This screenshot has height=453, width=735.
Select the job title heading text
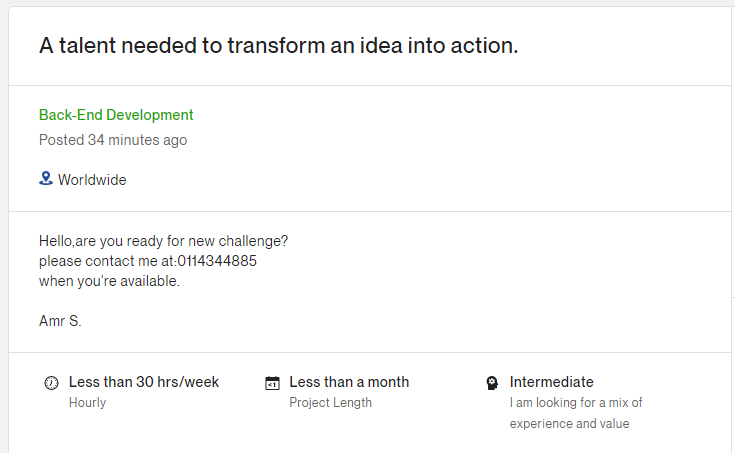tap(278, 46)
